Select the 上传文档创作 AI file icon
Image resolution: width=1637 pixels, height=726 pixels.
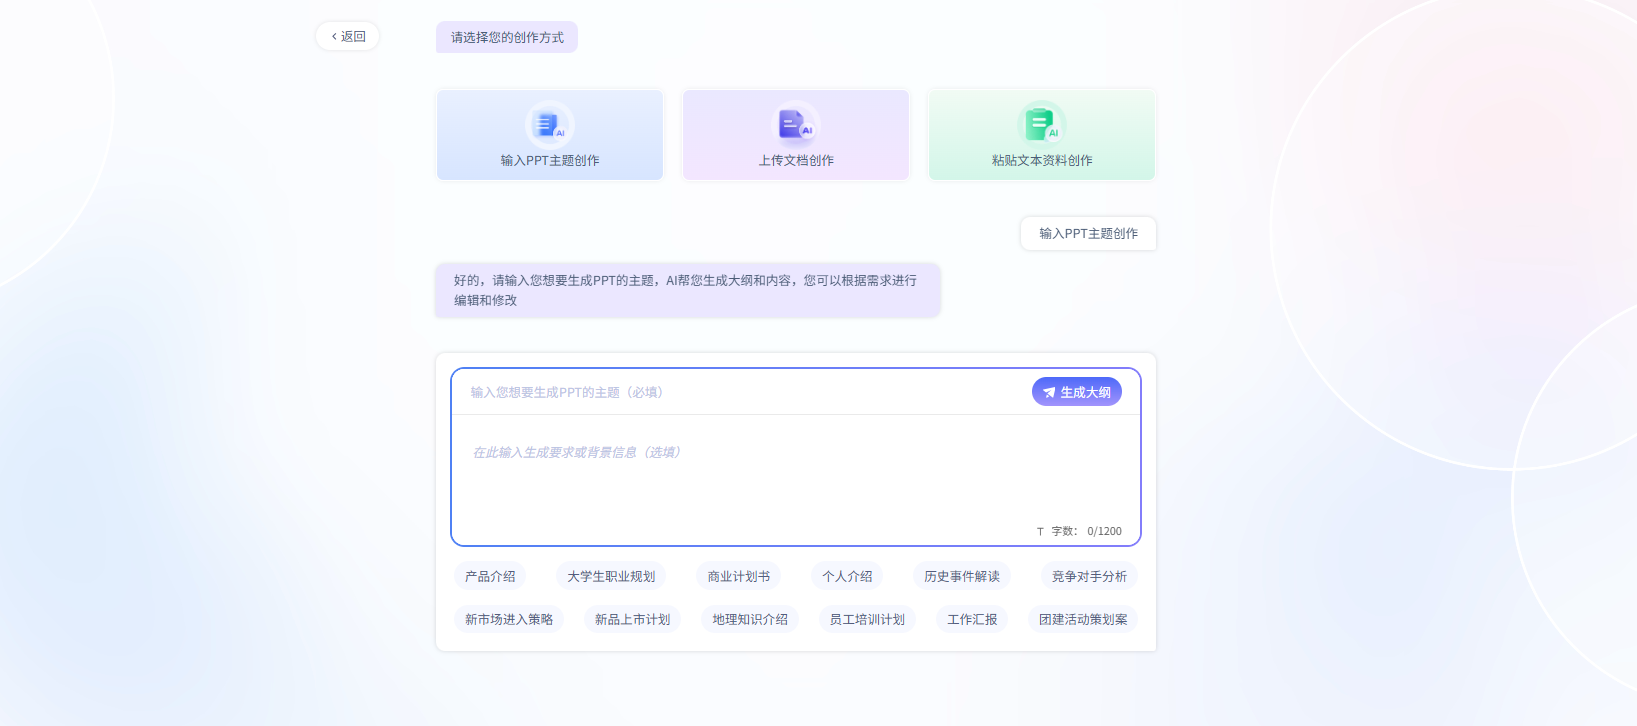click(x=796, y=125)
